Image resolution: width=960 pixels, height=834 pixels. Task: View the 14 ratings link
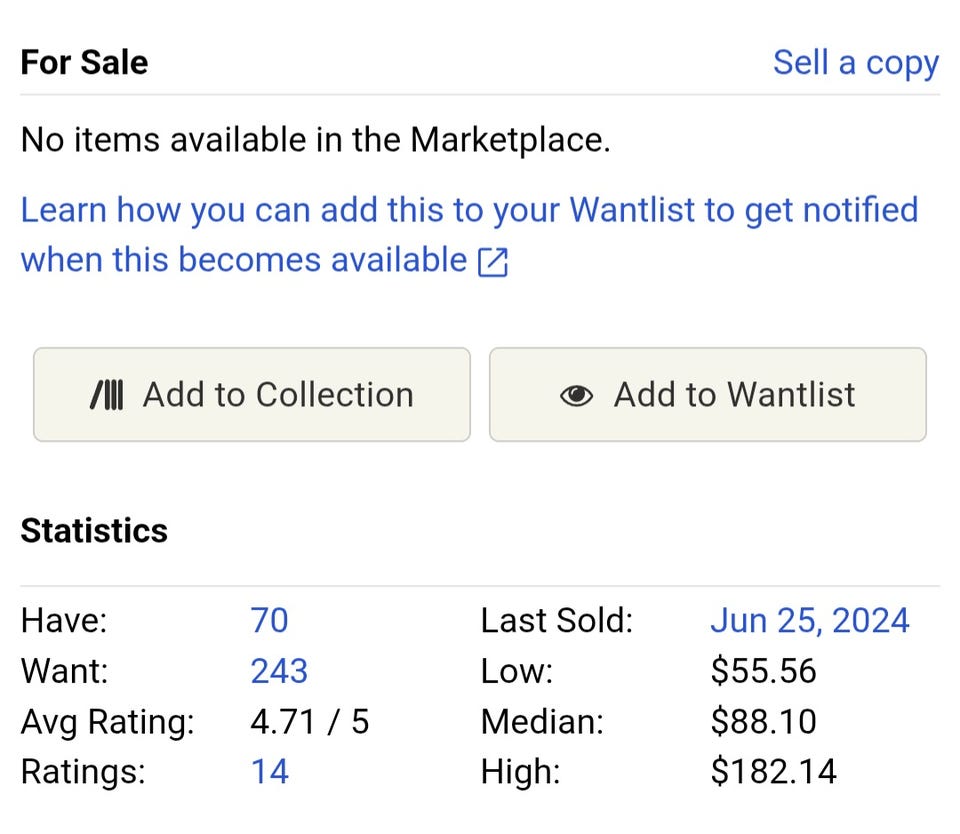[x=269, y=771]
